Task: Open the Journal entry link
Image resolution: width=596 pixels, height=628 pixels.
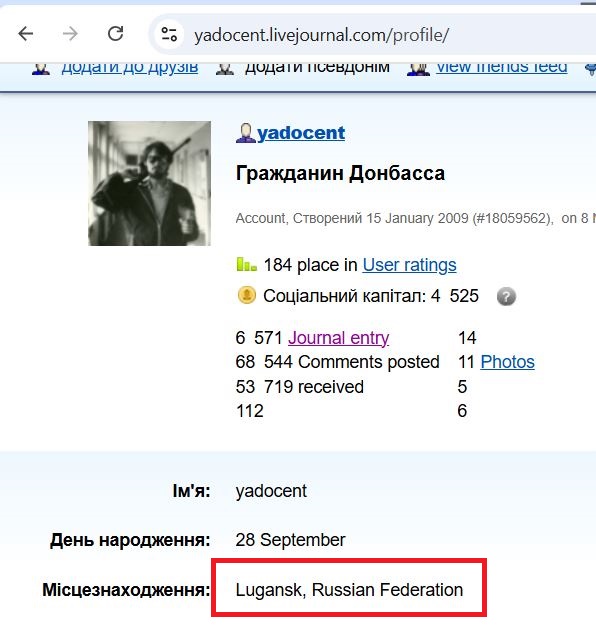Action: click(338, 338)
